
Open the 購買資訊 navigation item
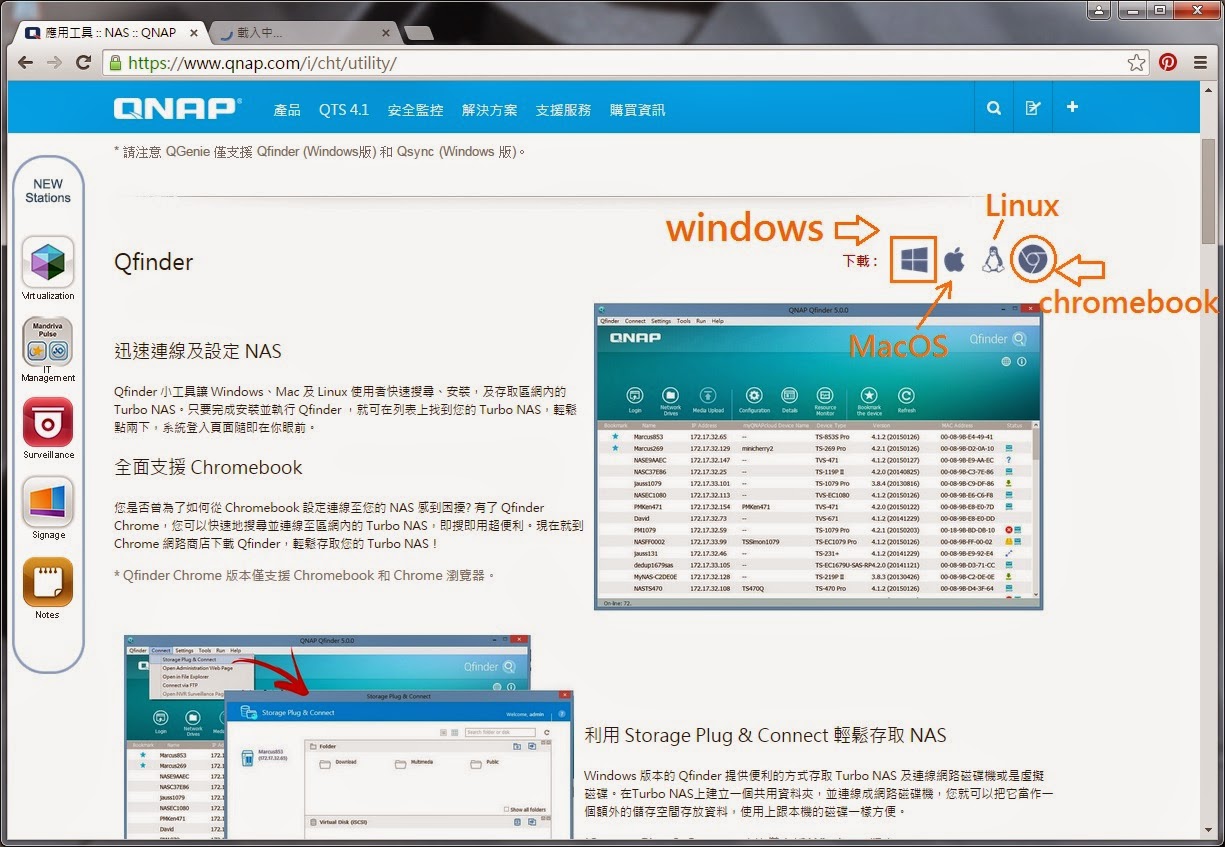(637, 110)
